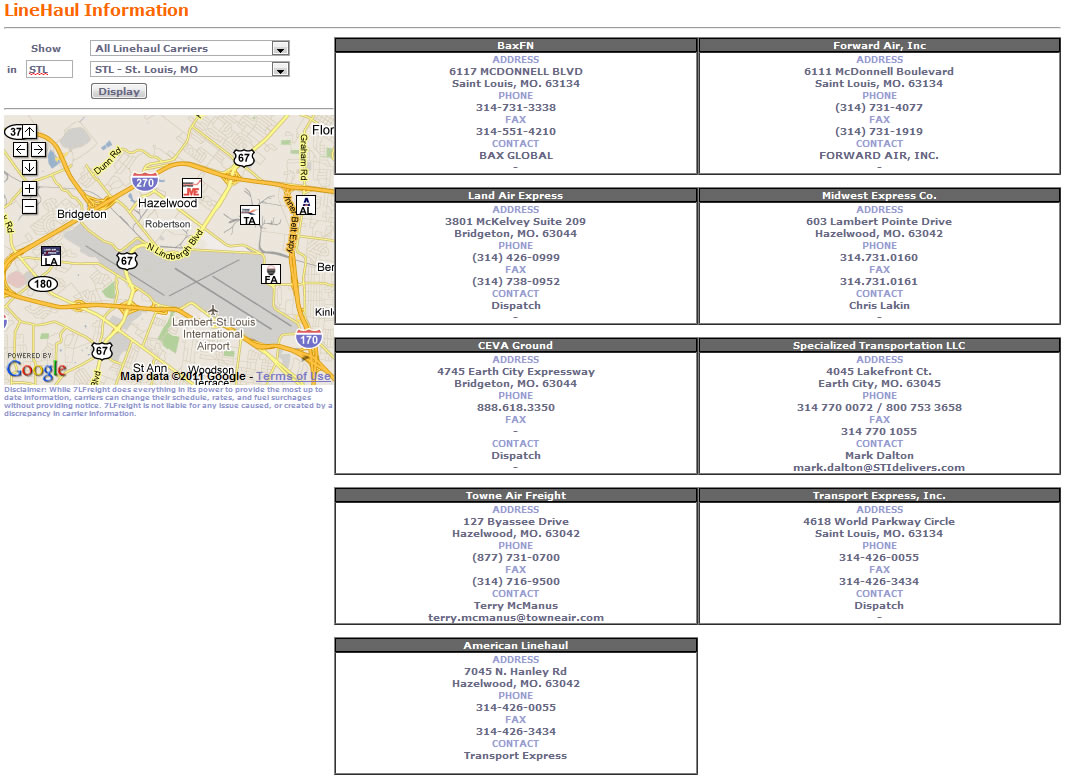Viewport: 1067px width, 784px height.
Task: Click address 4618 World Parkway Circle
Action: coord(879,521)
